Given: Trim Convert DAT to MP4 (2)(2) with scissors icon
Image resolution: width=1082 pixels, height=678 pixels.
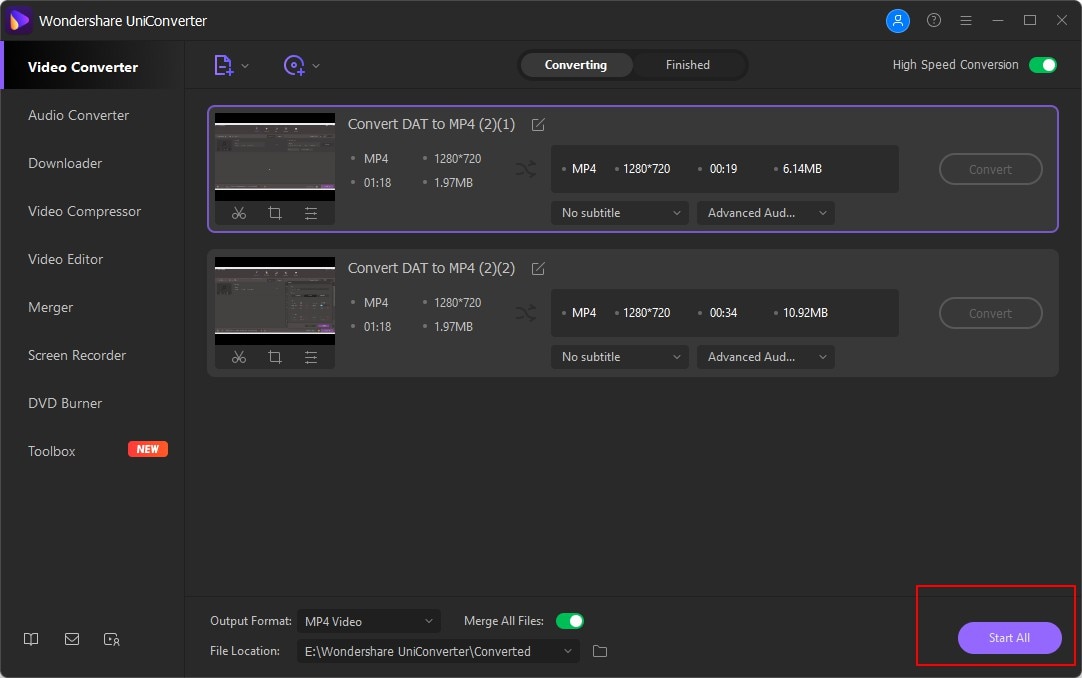Looking at the screenshot, I should [239, 357].
